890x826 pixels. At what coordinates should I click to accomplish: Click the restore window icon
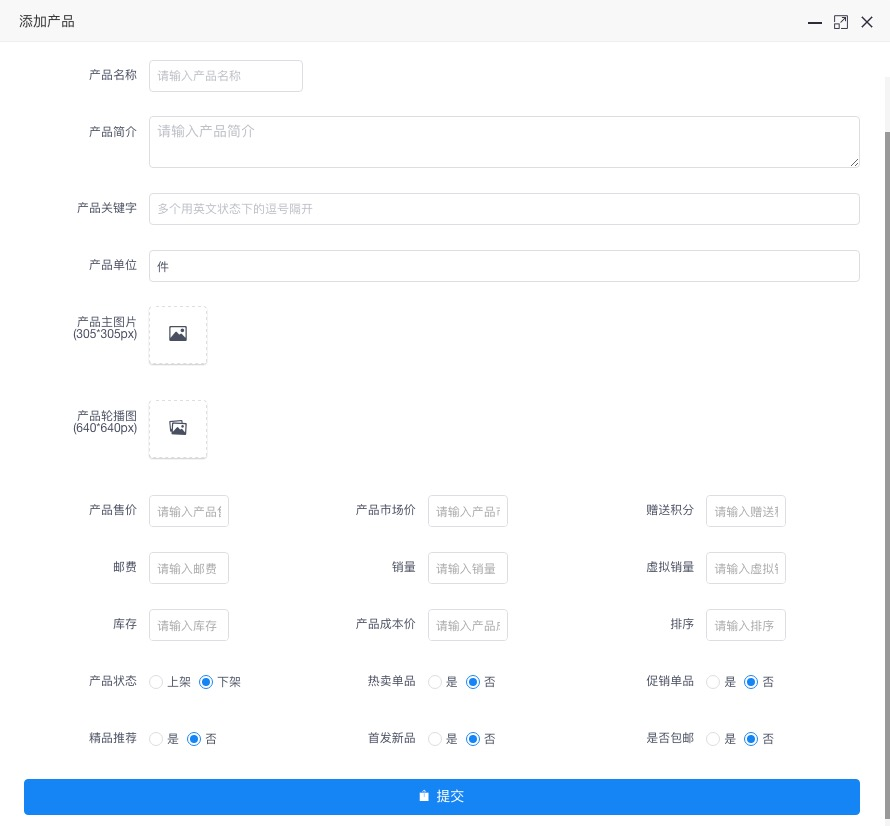841,21
